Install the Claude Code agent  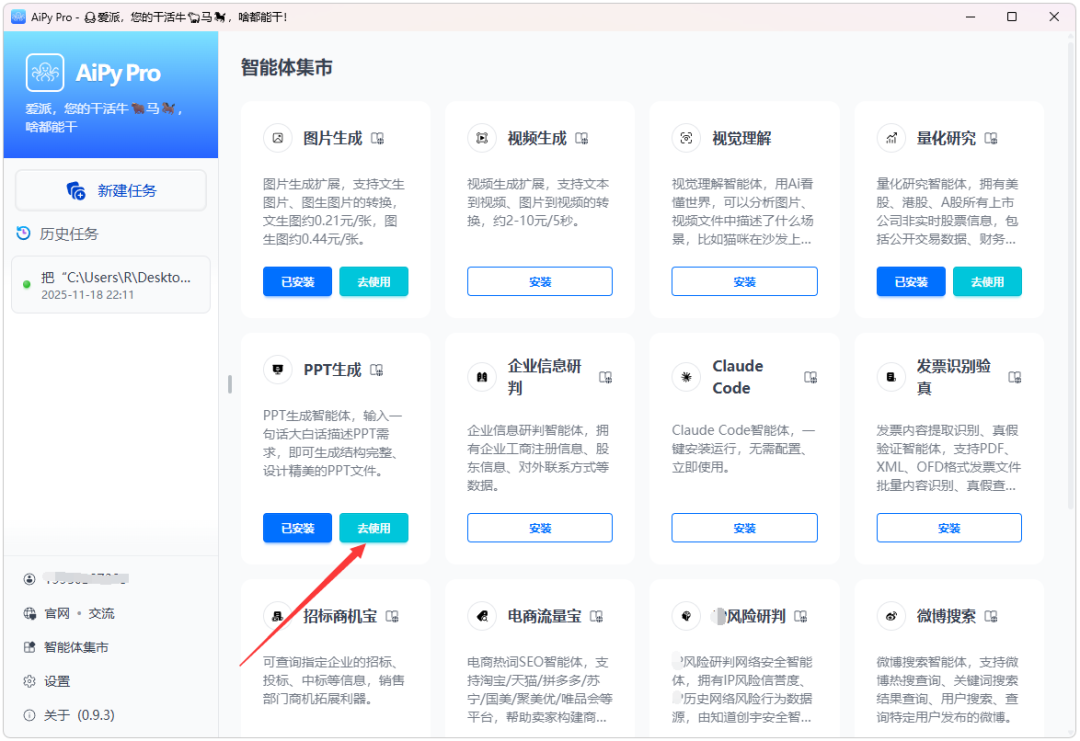point(745,528)
